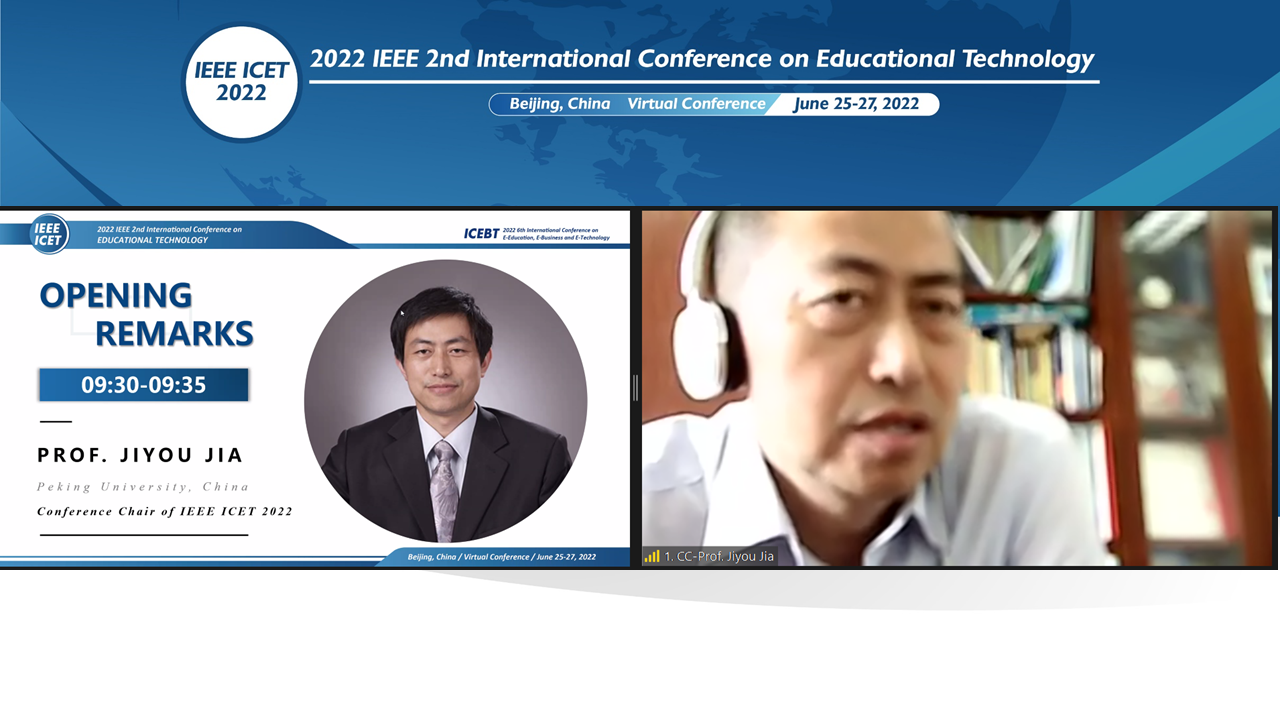Screen dimensions: 1280x720
Task: Click the slide footer date and location text
Action: [502, 557]
